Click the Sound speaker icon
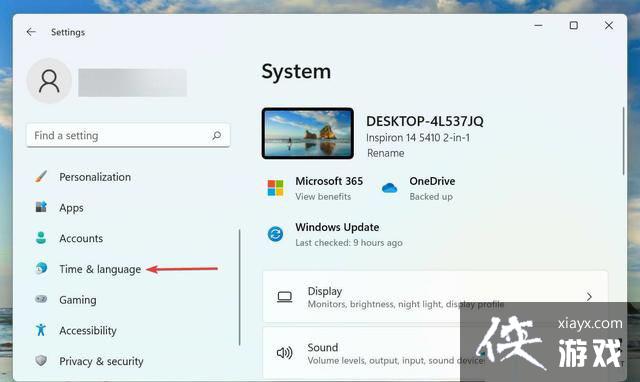640x382 pixels. click(x=284, y=353)
